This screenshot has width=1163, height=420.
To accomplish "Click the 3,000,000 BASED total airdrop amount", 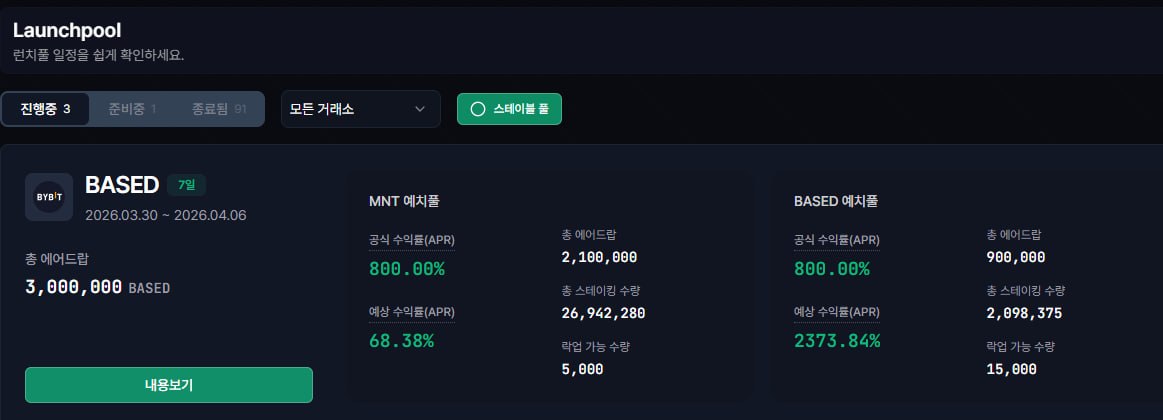I will pyautogui.click(x=97, y=287).
